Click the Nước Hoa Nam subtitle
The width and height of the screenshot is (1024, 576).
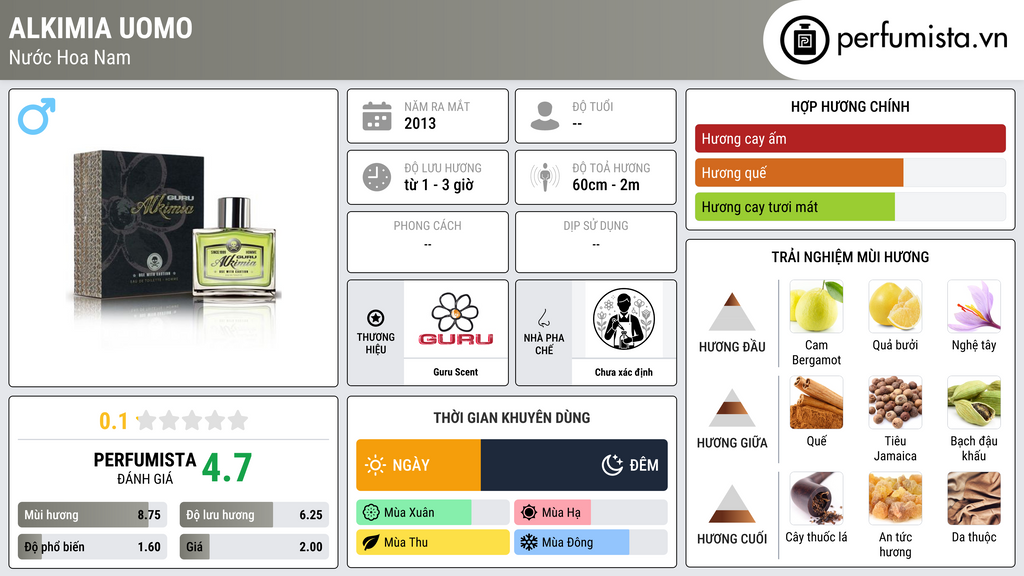tap(70, 57)
